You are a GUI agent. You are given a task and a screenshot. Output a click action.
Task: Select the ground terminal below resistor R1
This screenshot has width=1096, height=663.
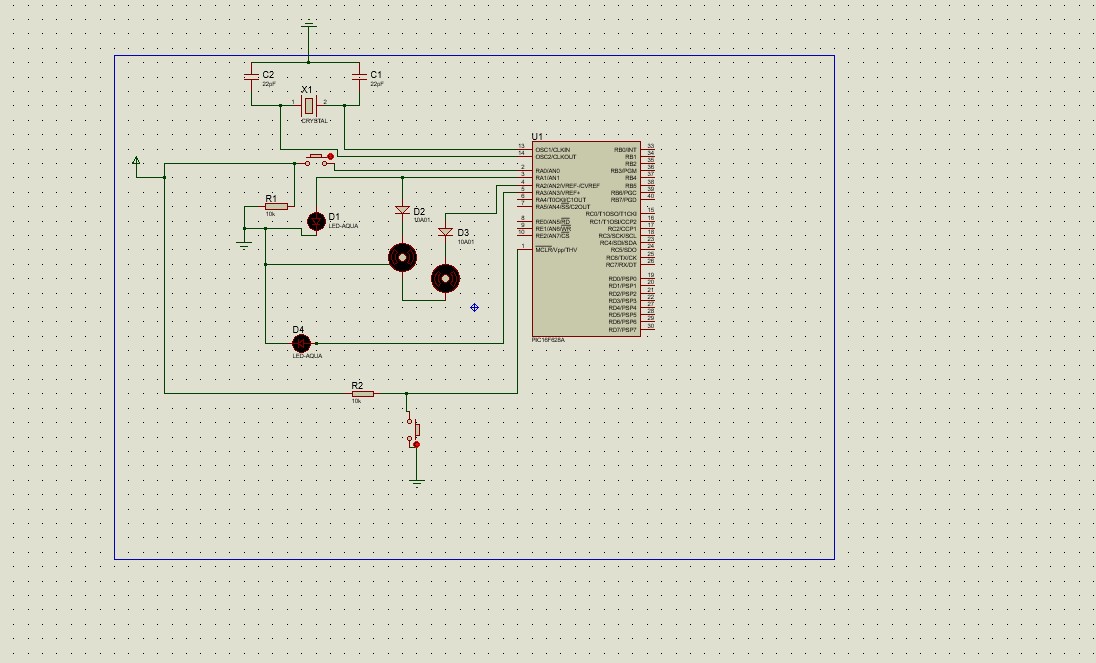click(x=244, y=246)
